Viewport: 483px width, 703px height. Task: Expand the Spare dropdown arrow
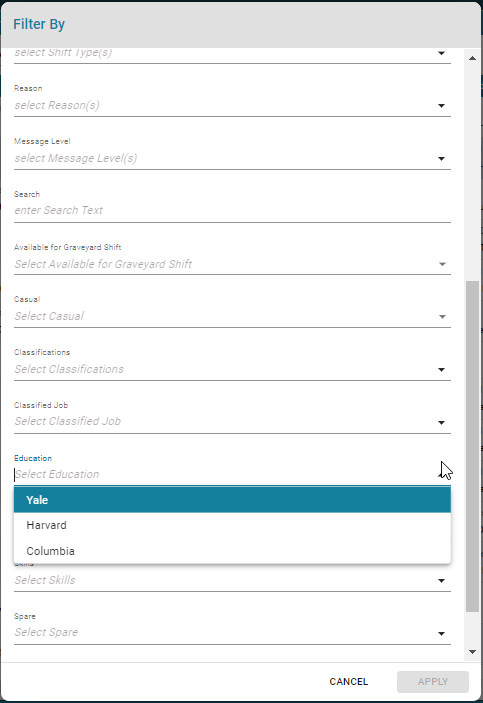[441, 634]
